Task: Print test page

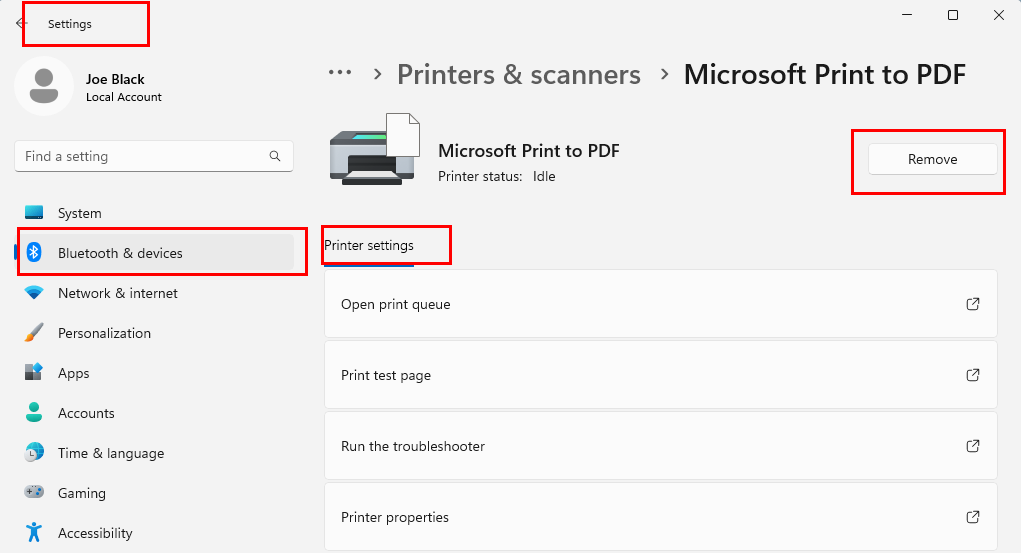Action: (x=661, y=375)
